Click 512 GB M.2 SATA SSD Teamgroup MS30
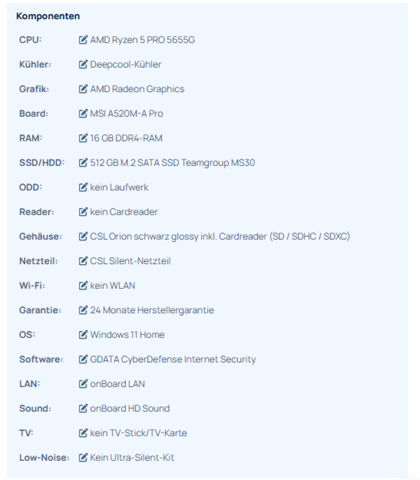This screenshot has height=480, width=420. coord(172,163)
